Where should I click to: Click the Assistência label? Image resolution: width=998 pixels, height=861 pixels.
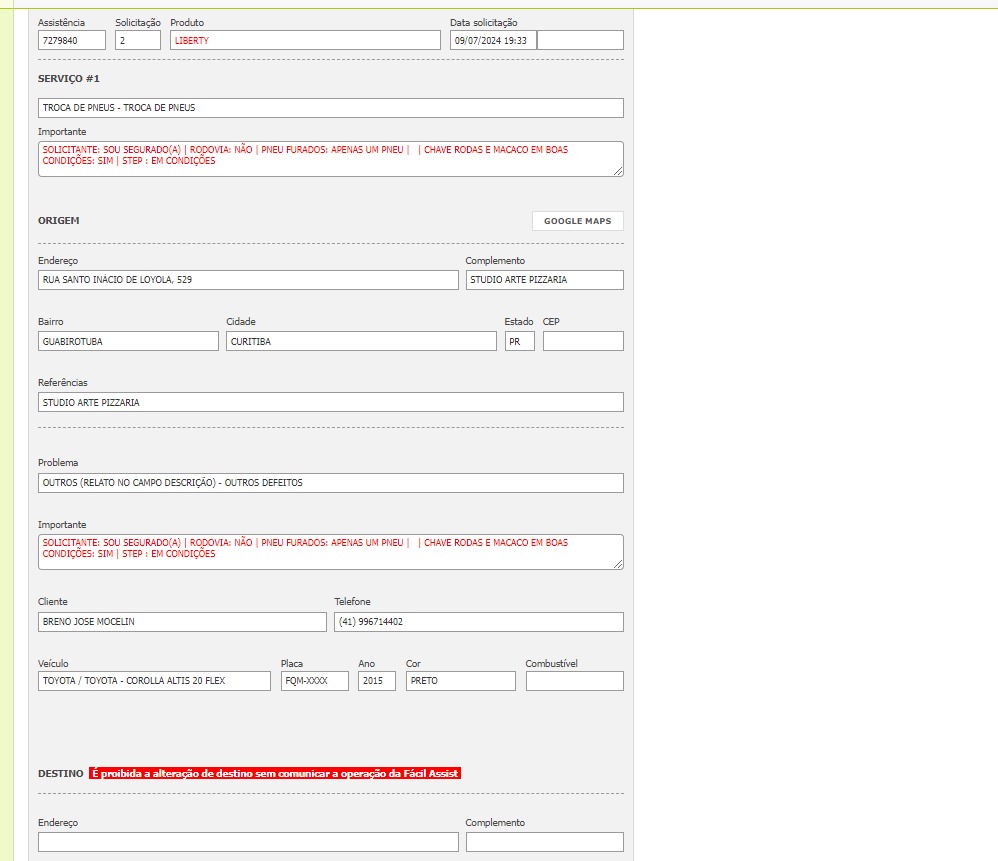point(62,22)
